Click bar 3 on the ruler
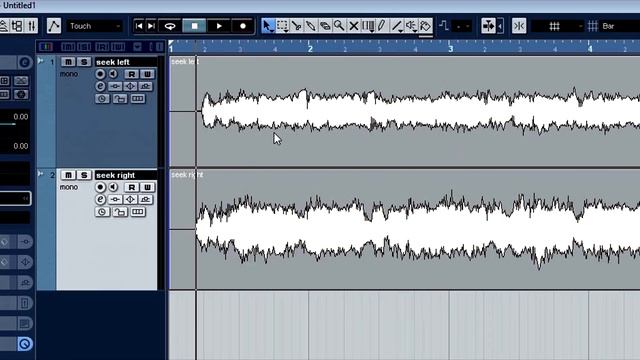 450,49
